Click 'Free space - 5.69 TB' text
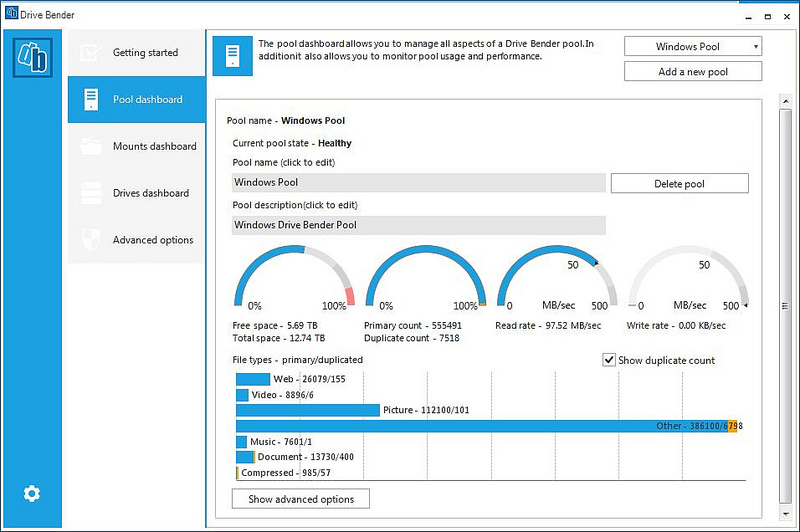Image resolution: width=800 pixels, height=532 pixels. (275, 325)
